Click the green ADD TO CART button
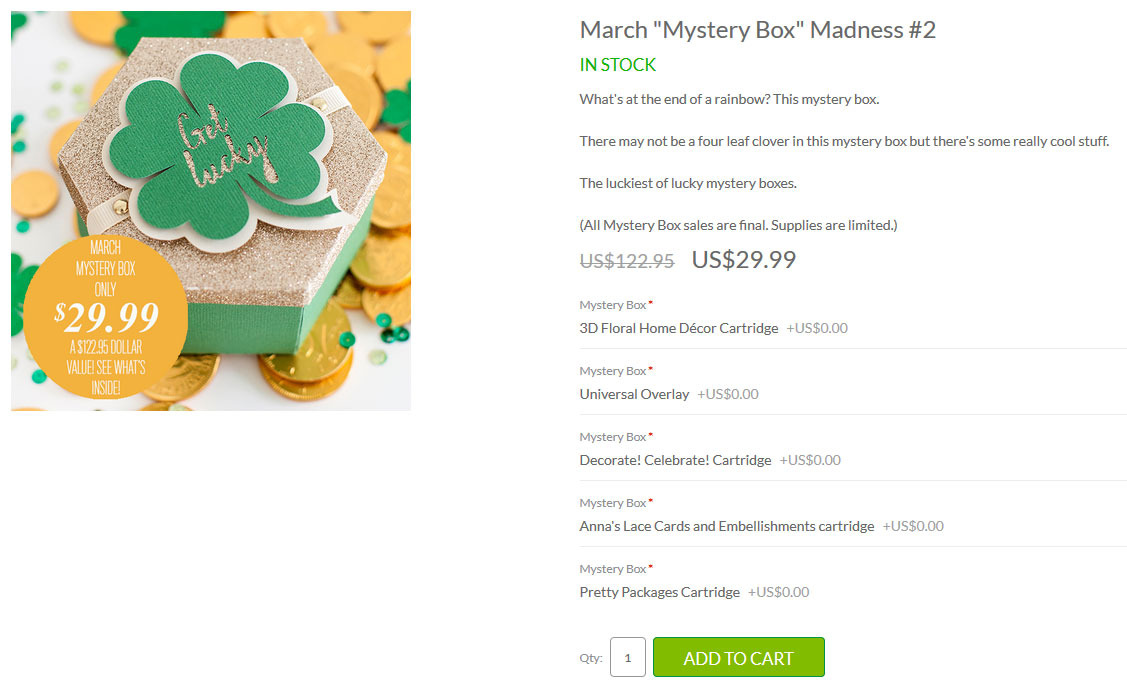The width and height of the screenshot is (1127, 688). (x=738, y=657)
